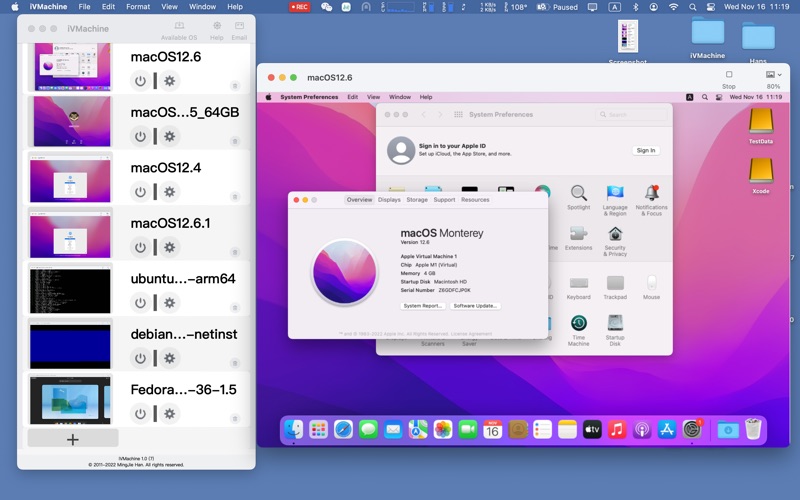The height and width of the screenshot is (500, 800).
Task: Power on the debian netinst VM
Action: (140, 358)
